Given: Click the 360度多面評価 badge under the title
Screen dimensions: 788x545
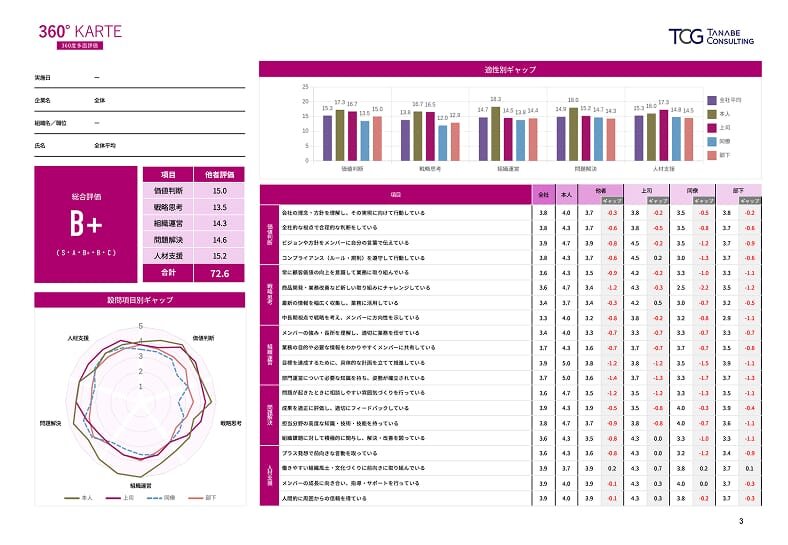Looking at the screenshot, I should click(80, 46).
